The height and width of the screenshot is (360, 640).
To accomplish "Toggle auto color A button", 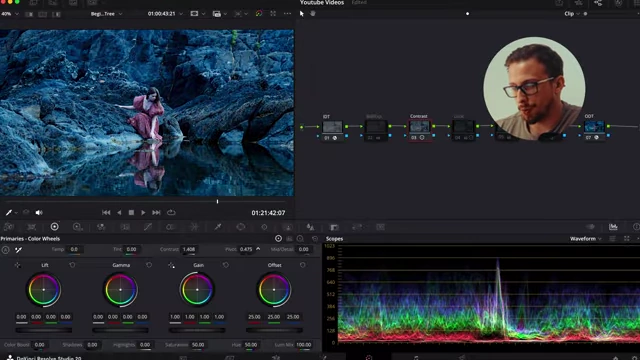I will click(x=5, y=249).
